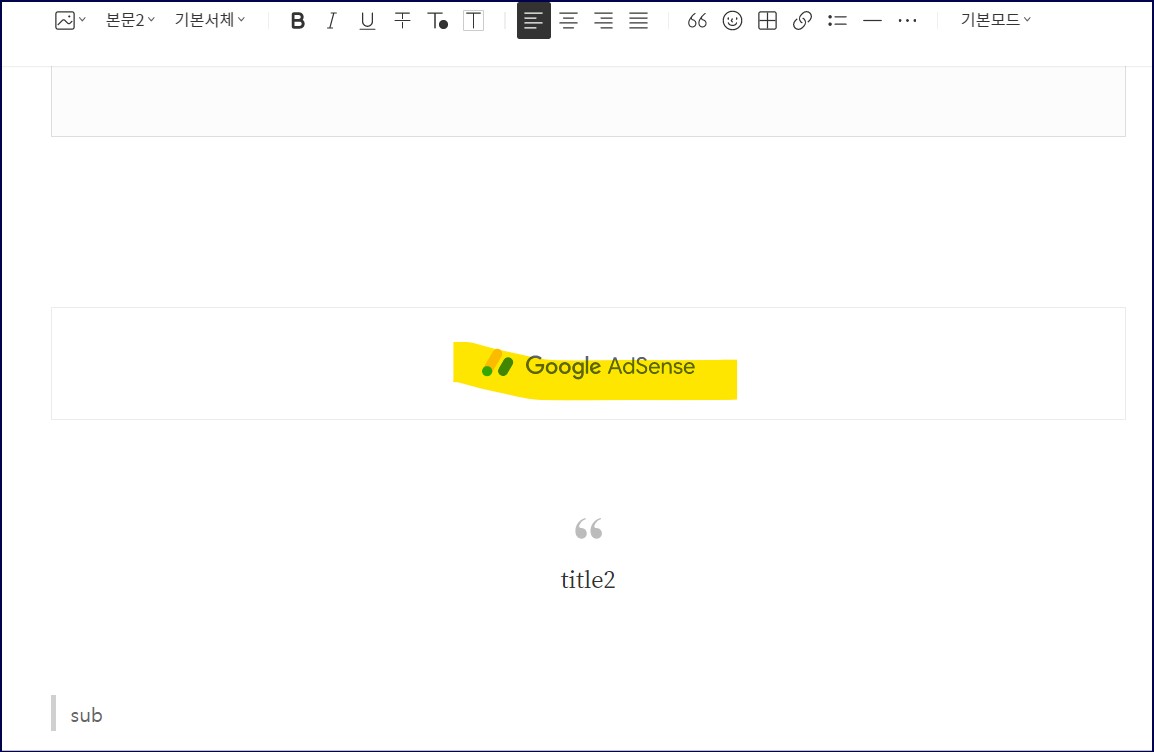This screenshot has width=1154, height=752.
Task: Justify the text alignment
Action: point(638,21)
